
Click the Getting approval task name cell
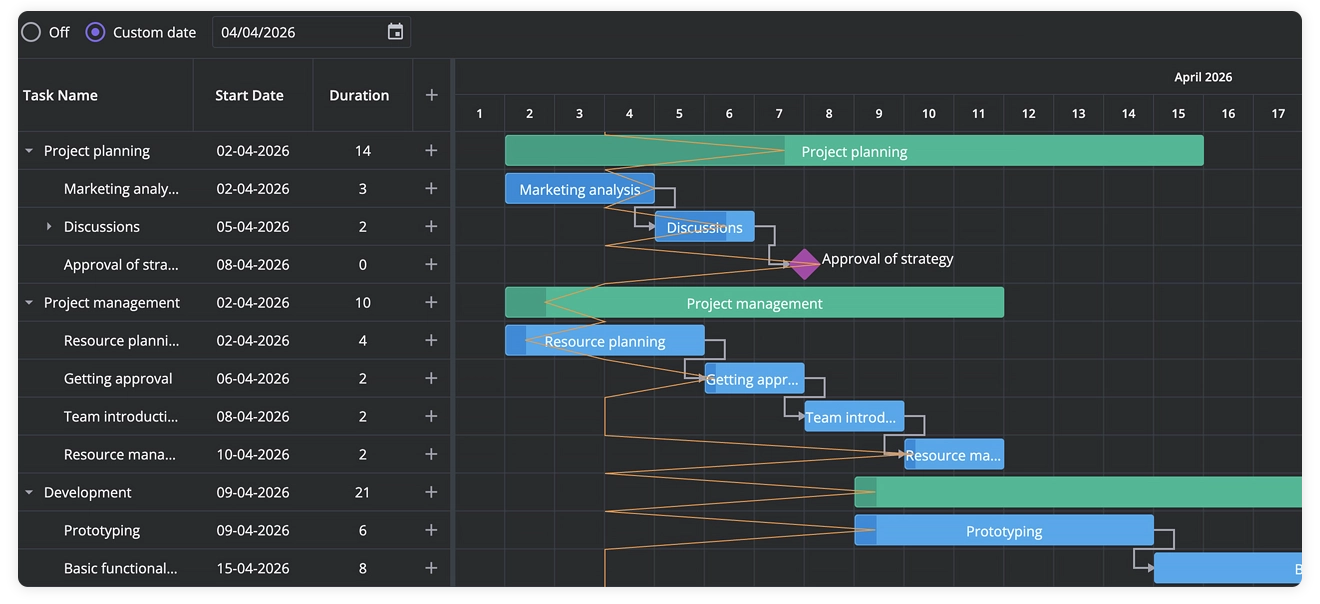tap(105, 379)
